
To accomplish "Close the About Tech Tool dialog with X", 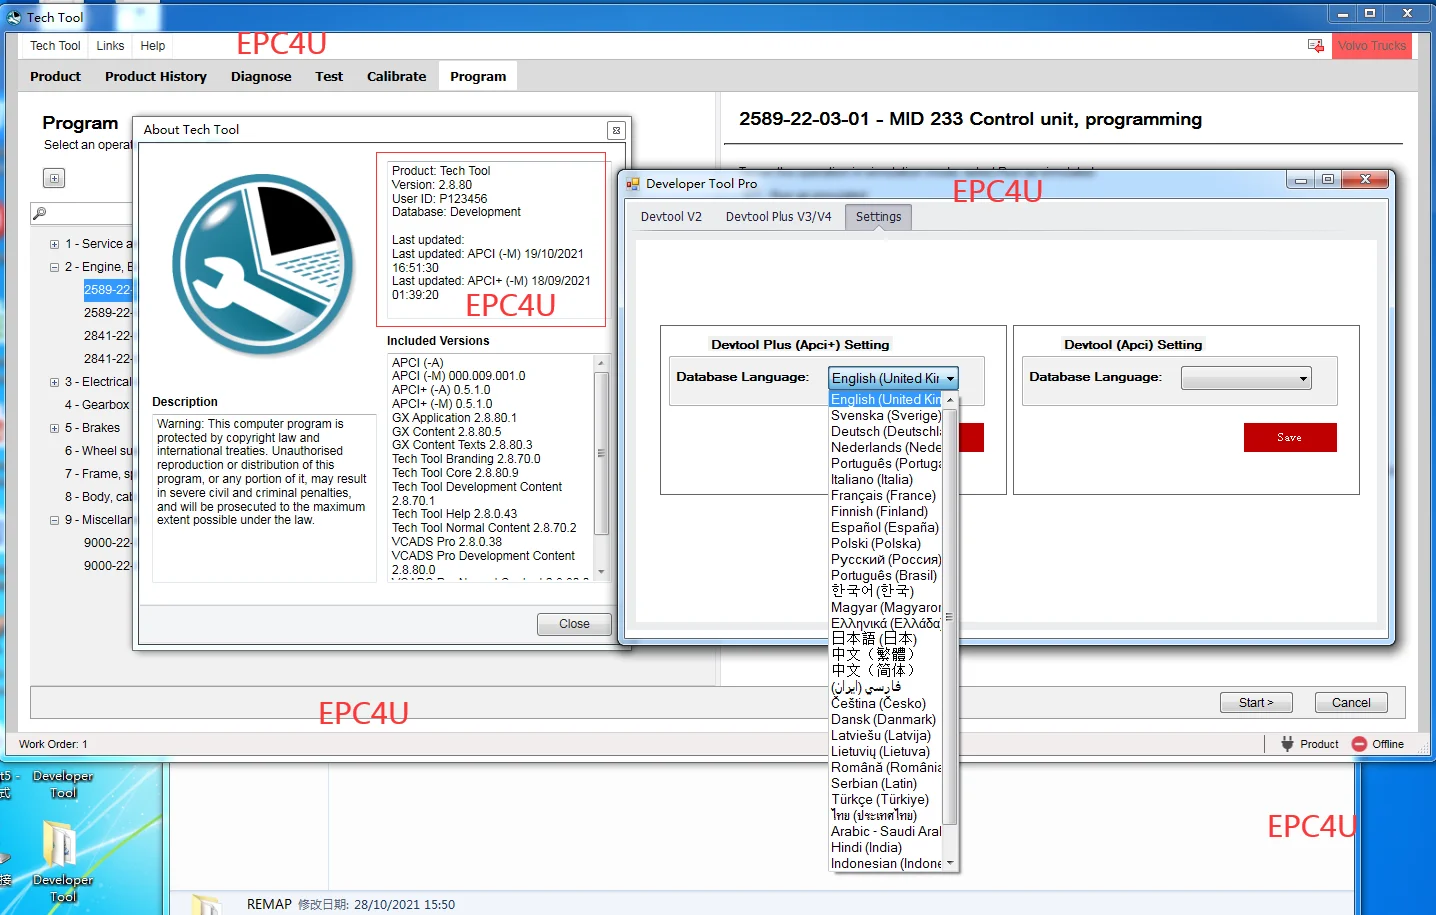I will [x=616, y=130].
